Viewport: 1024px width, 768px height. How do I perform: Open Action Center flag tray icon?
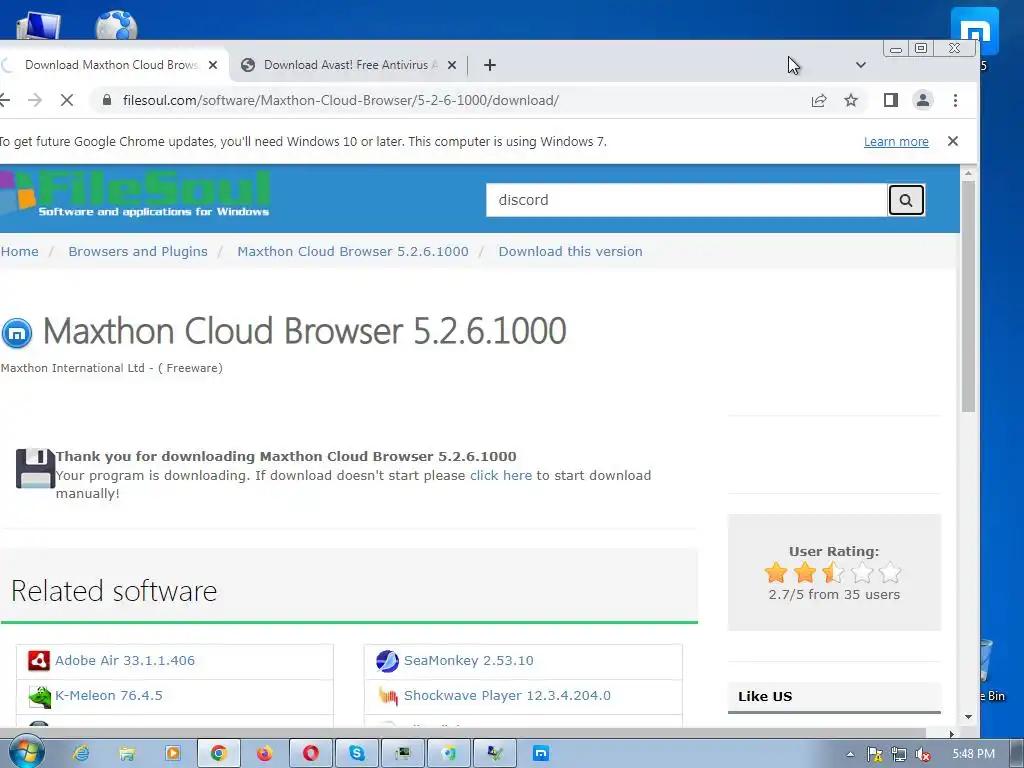pyautogui.click(x=874, y=754)
